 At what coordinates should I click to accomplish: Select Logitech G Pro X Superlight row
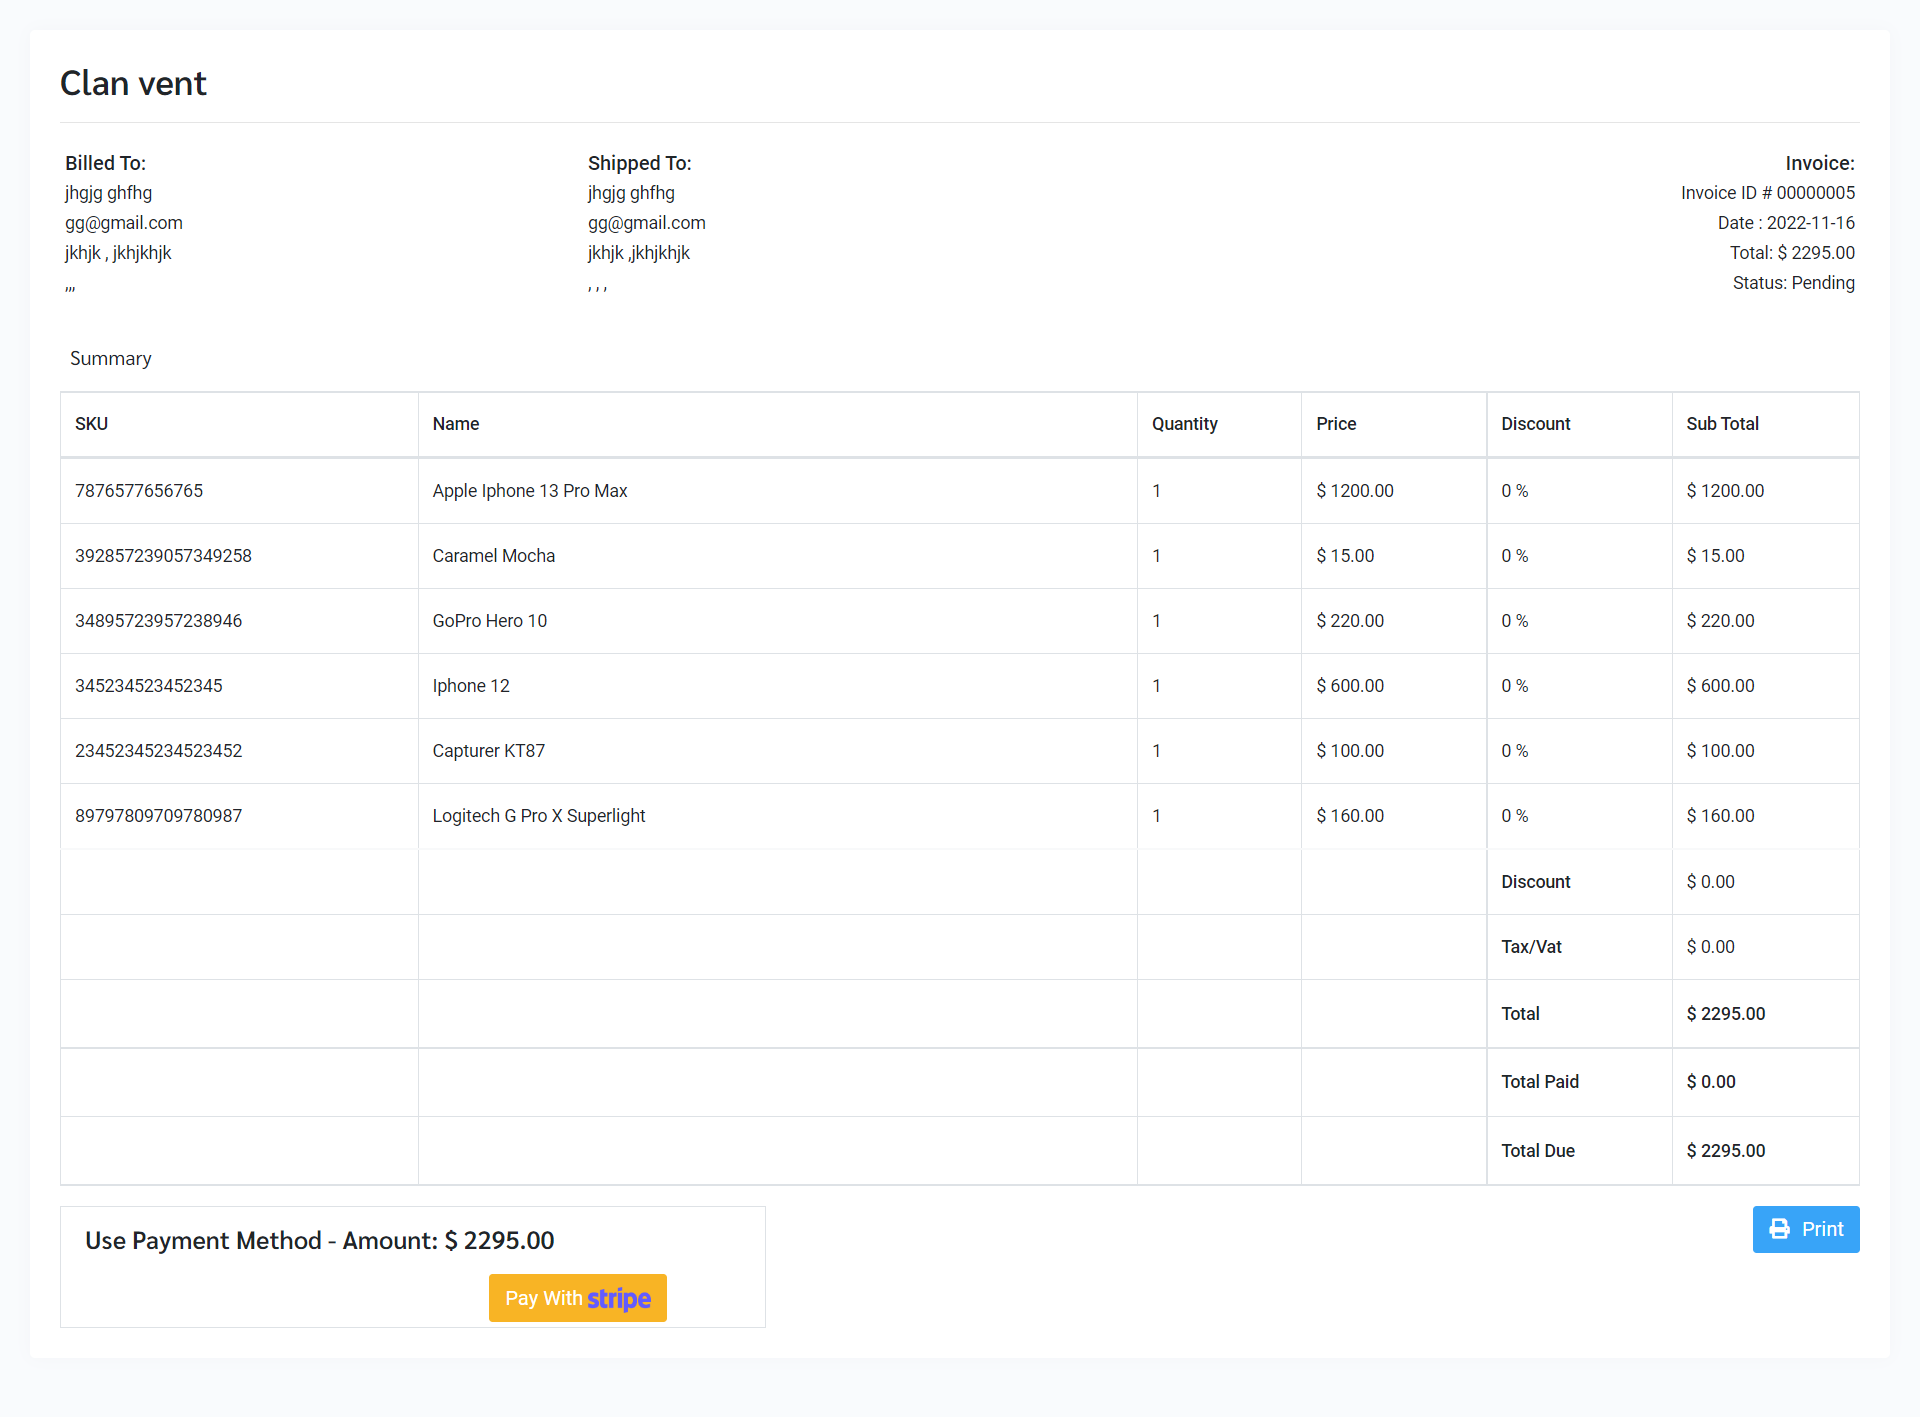(x=538, y=816)
